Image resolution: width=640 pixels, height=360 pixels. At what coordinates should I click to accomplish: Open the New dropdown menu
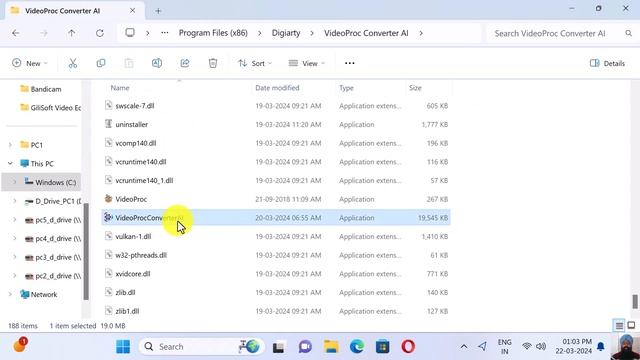tap(30, 63)
